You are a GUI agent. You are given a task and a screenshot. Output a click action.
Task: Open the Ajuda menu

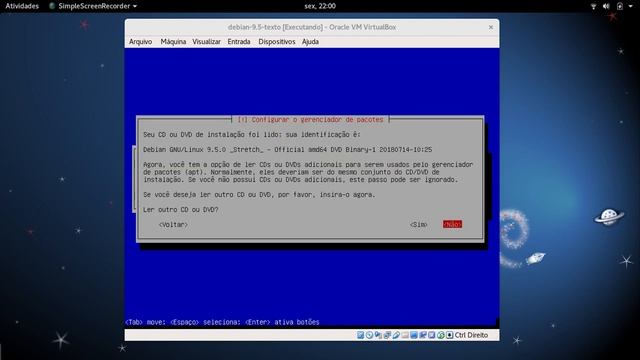pyautogui.click(x=310, y=42)
